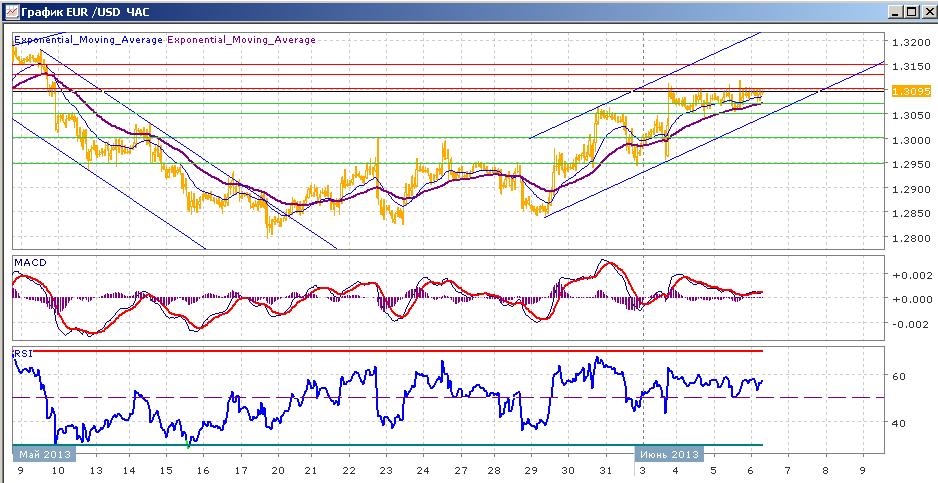
Task: Click the +0.002 MACD scale label
Action: [x=911, y=275]
